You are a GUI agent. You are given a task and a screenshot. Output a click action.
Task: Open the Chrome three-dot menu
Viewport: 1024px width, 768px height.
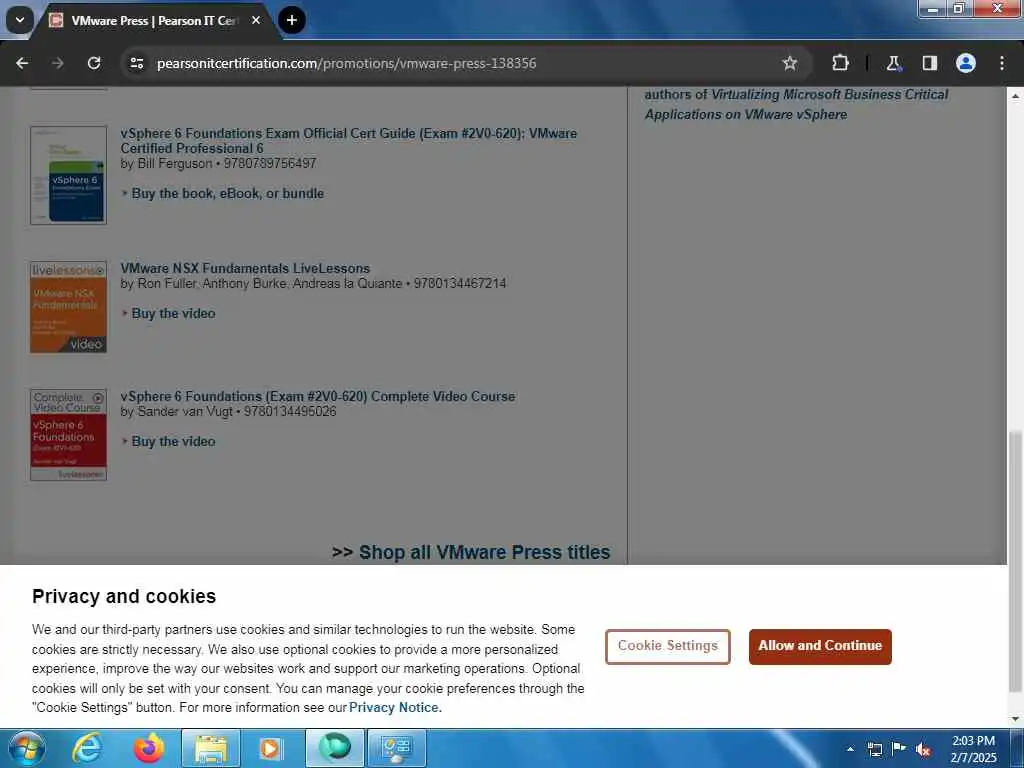(x=1002, y=63)
